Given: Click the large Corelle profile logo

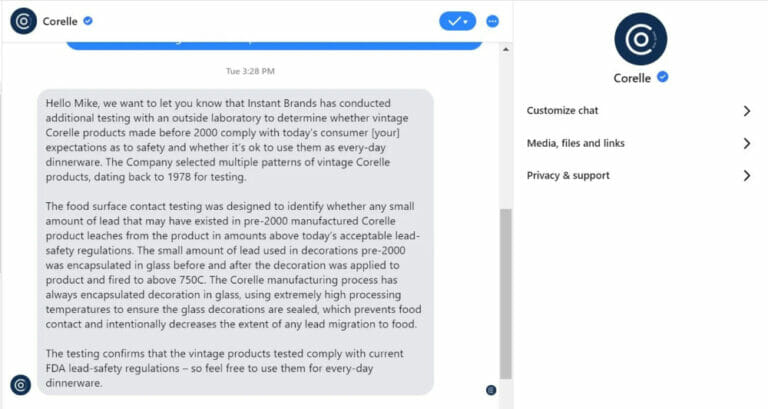Looking at the screenshot, I should 640,39.
